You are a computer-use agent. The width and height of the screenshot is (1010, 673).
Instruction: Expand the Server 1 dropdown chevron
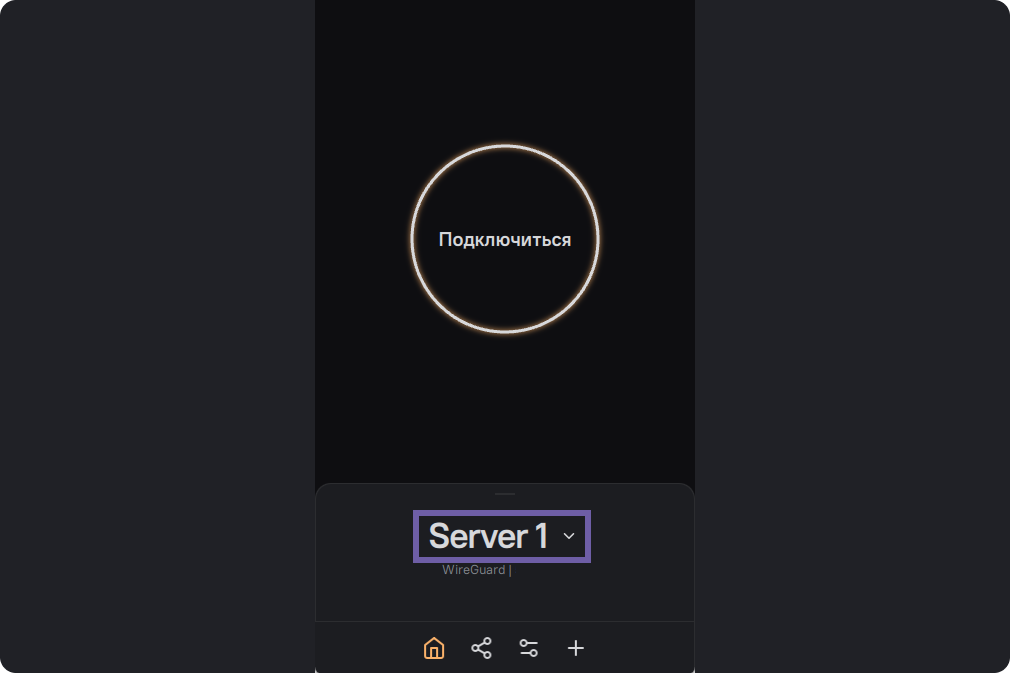[569, 536]
